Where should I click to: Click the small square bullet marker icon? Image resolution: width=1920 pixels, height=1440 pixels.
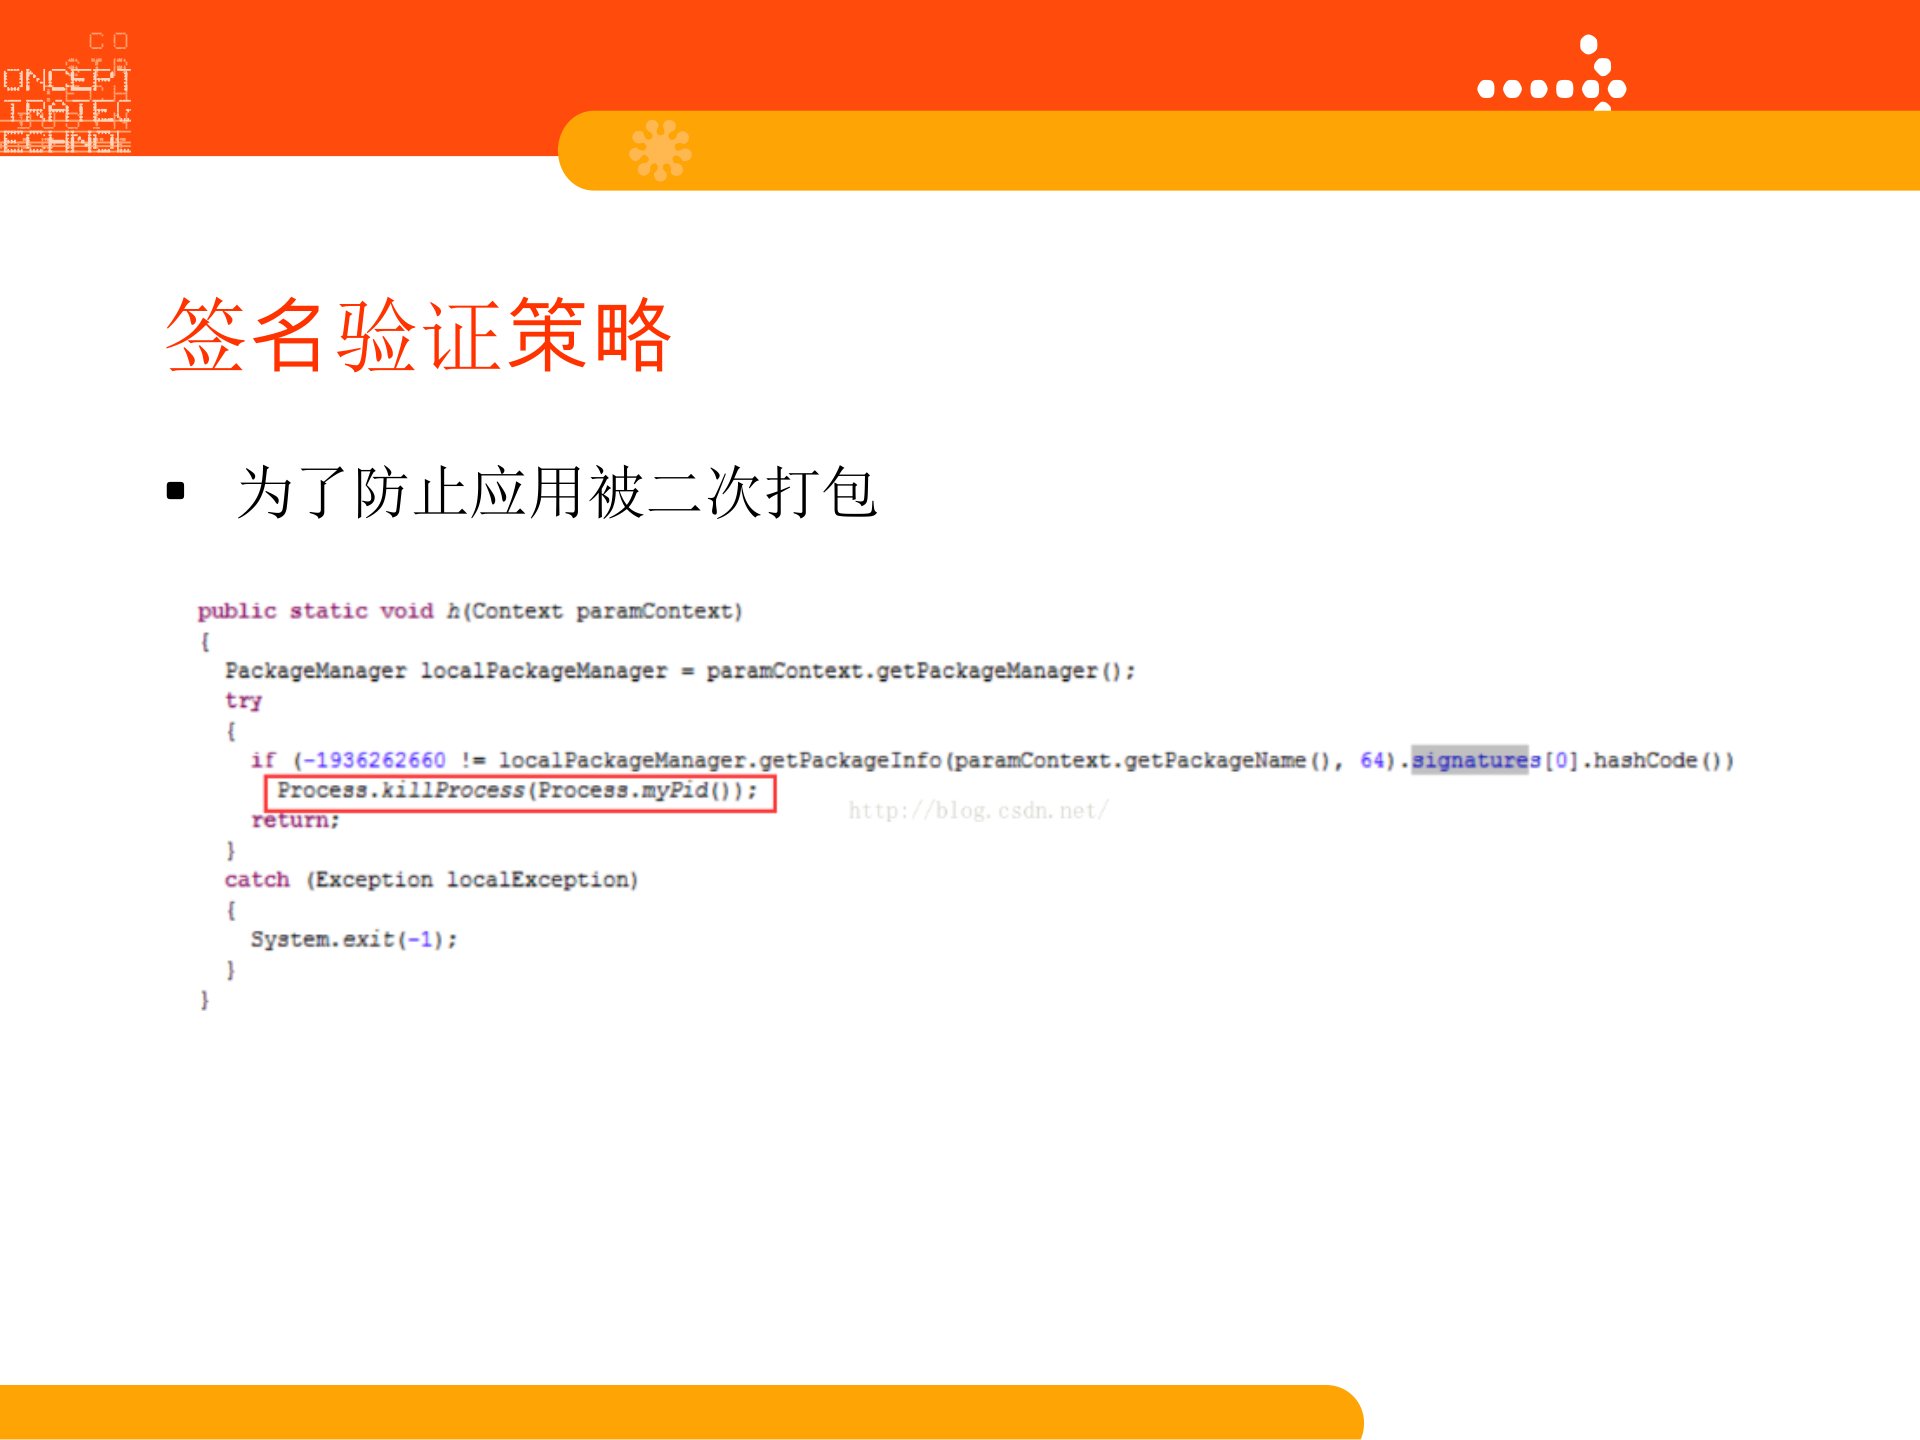tap(175, 489)
